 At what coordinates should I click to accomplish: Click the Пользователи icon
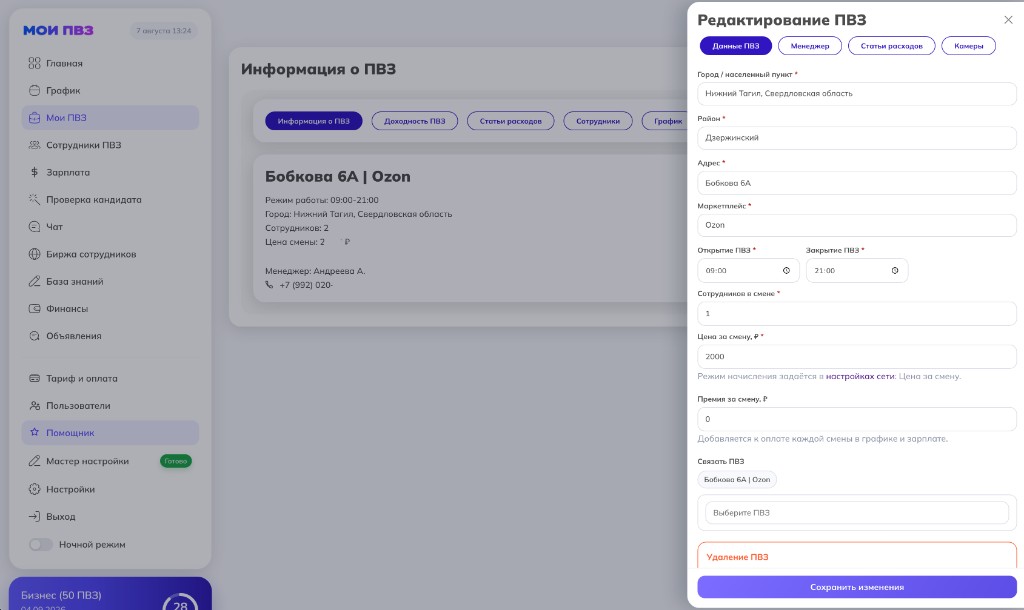coord(35,406)
